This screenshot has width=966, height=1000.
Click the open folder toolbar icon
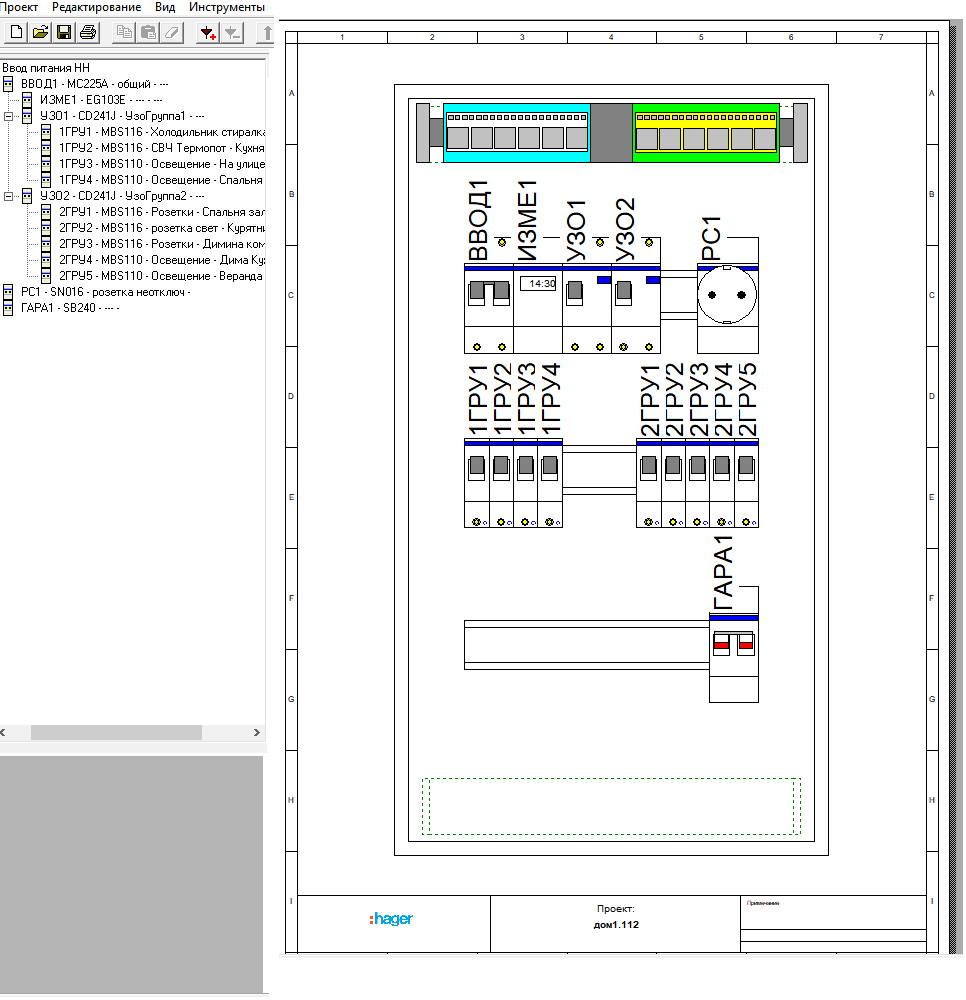click(40, 33)
